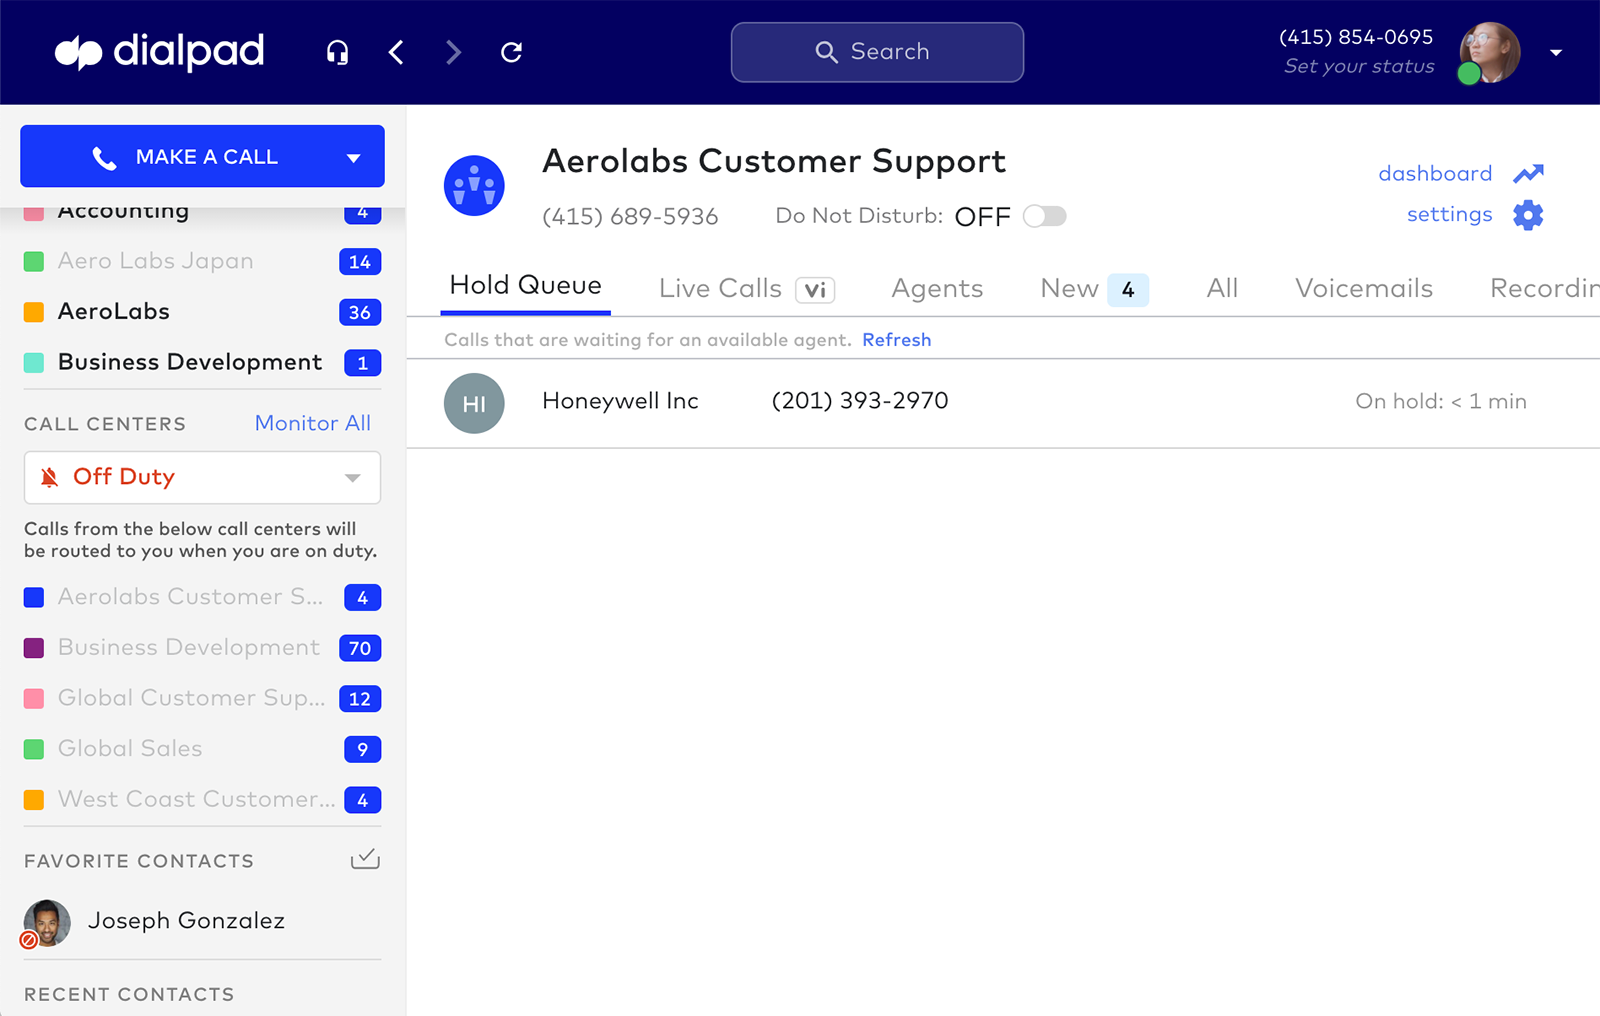Select Business Development call center with 70
Image resolution: width=1600 pixels, height=1016 pixels.
point(202,648)
